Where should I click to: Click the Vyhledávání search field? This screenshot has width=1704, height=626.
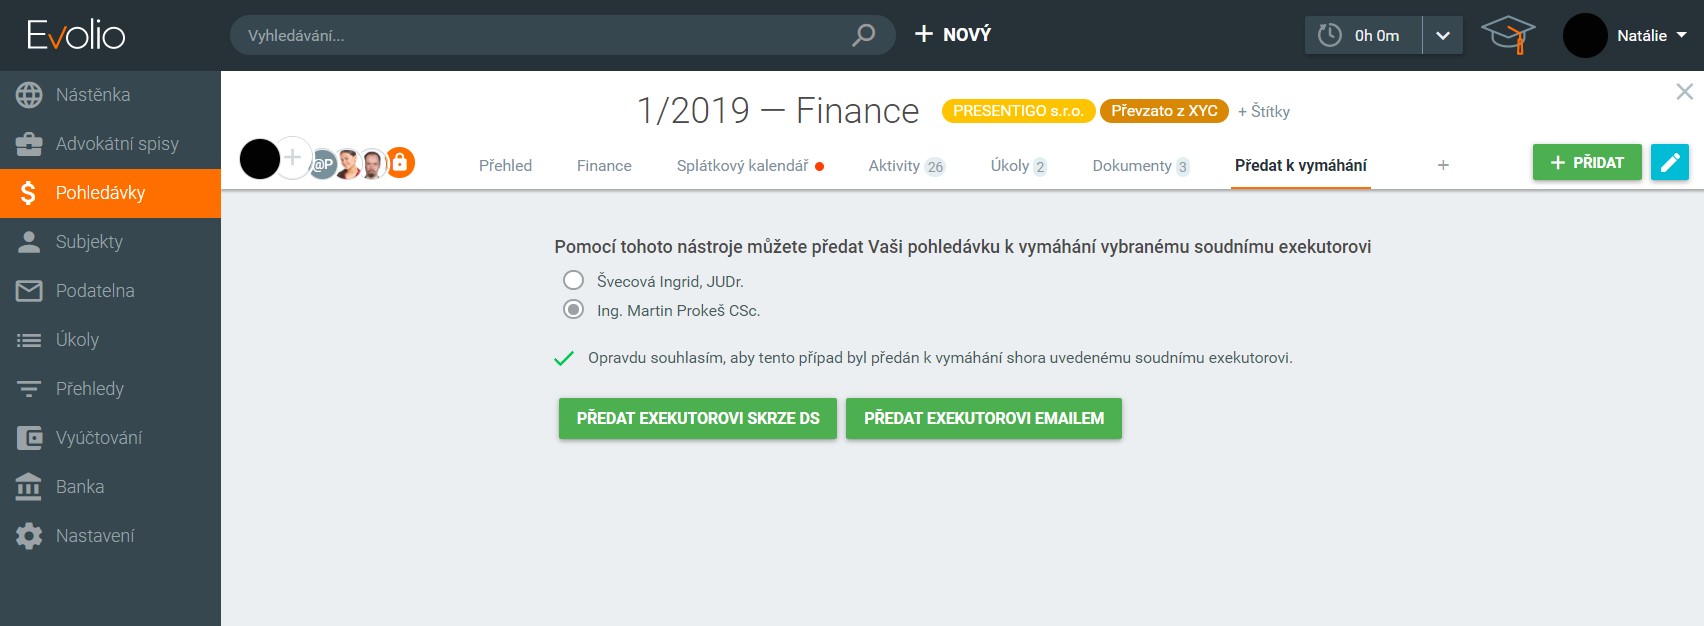(x=540, y=35)
